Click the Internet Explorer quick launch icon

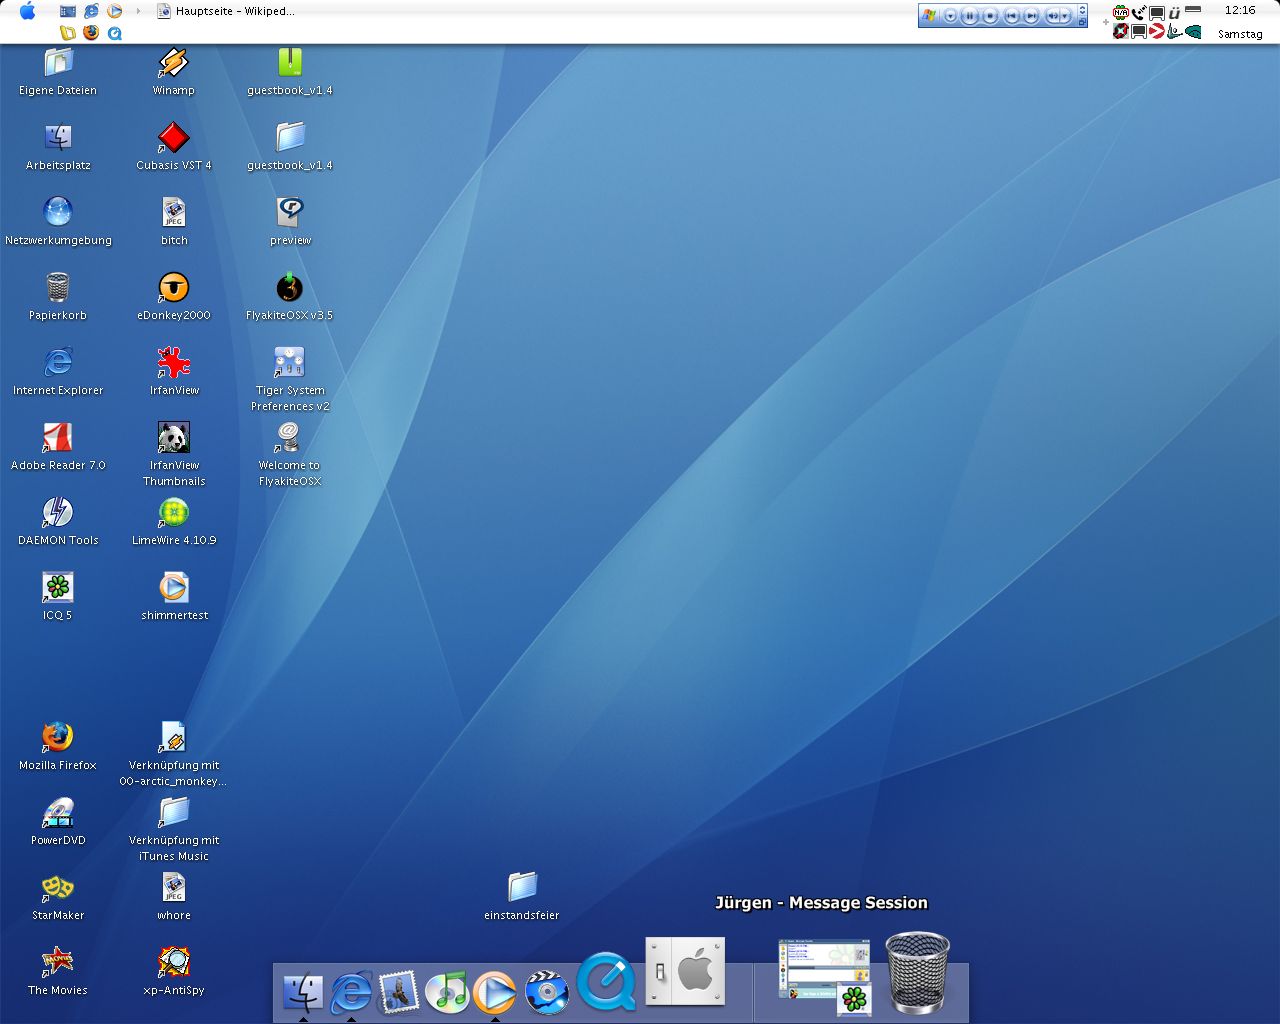click(x=91, y=11)
